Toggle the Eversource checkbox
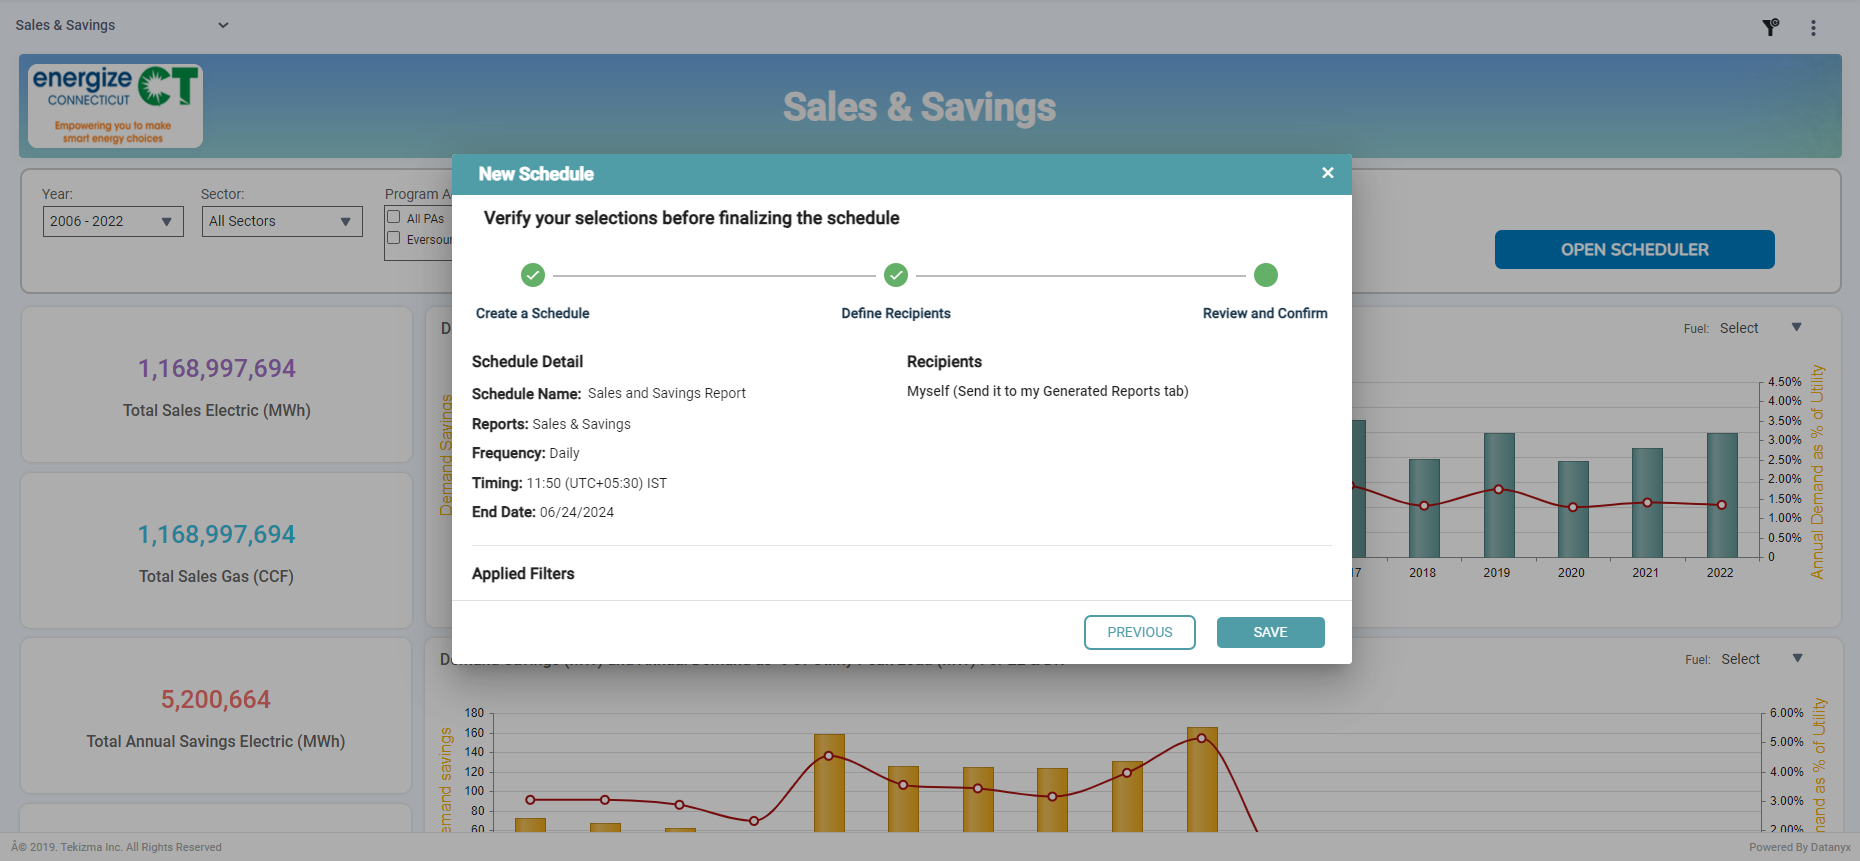Screen dimensions: 1860x861 coord(394,238)
